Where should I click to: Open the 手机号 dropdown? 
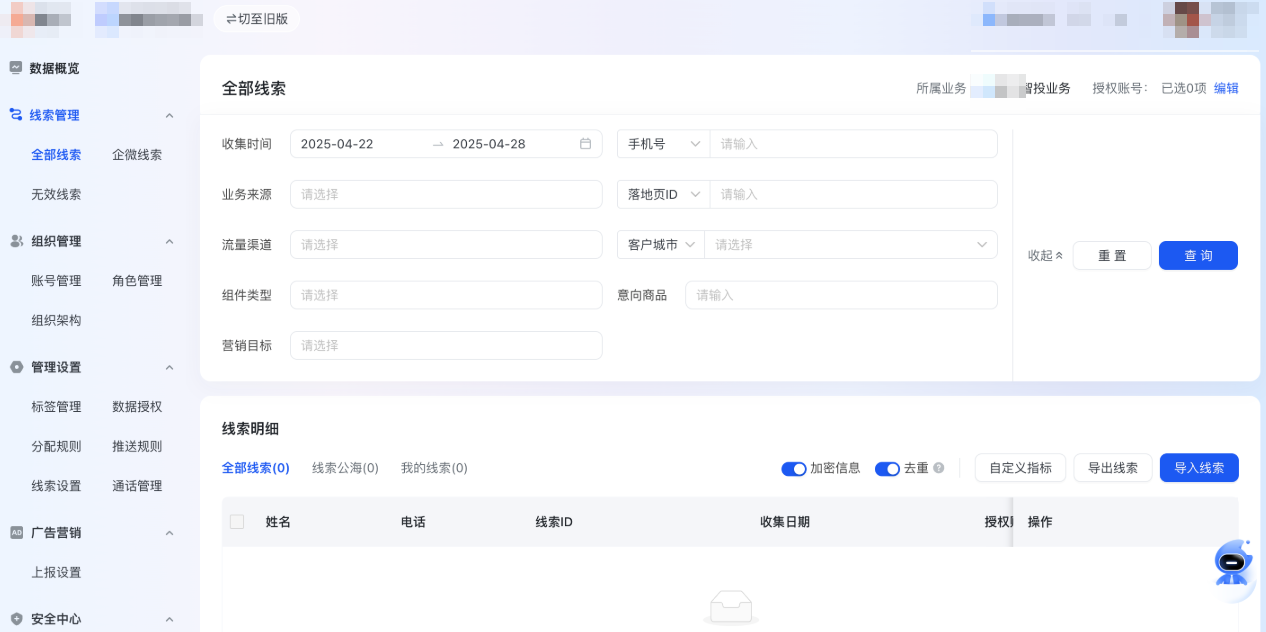[663, 143]
